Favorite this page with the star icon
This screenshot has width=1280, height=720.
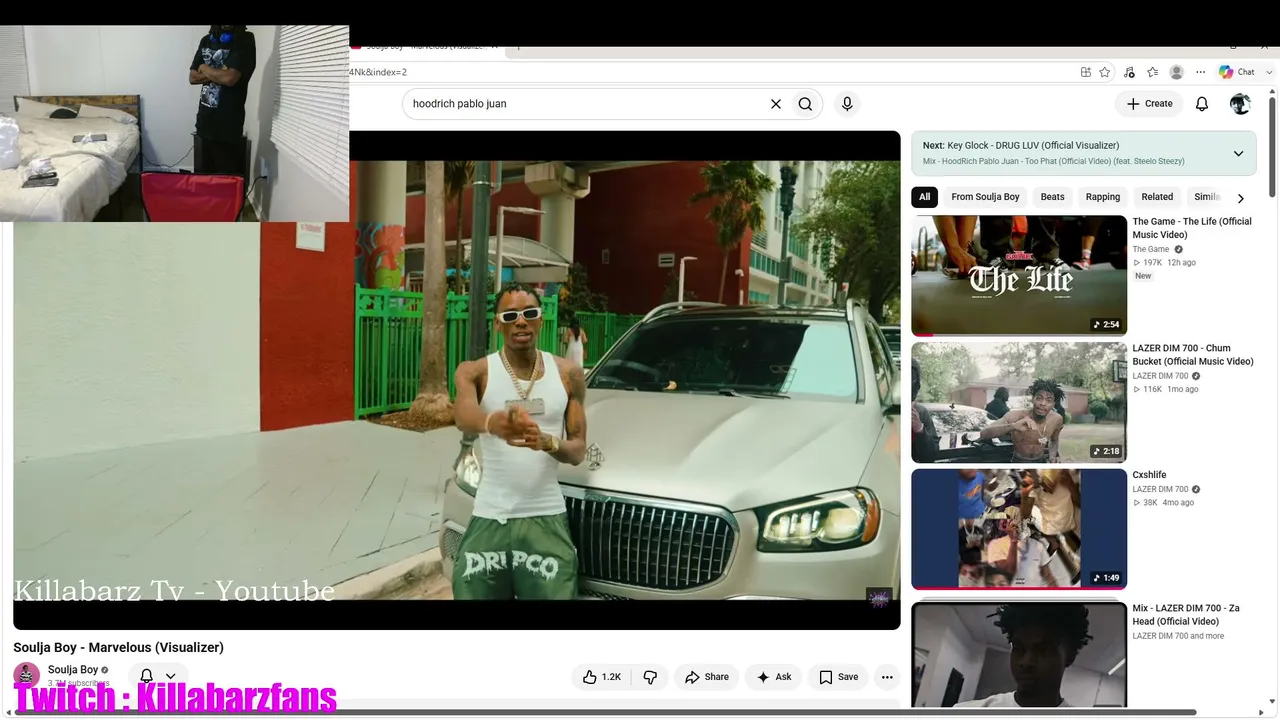point(1105,72)
